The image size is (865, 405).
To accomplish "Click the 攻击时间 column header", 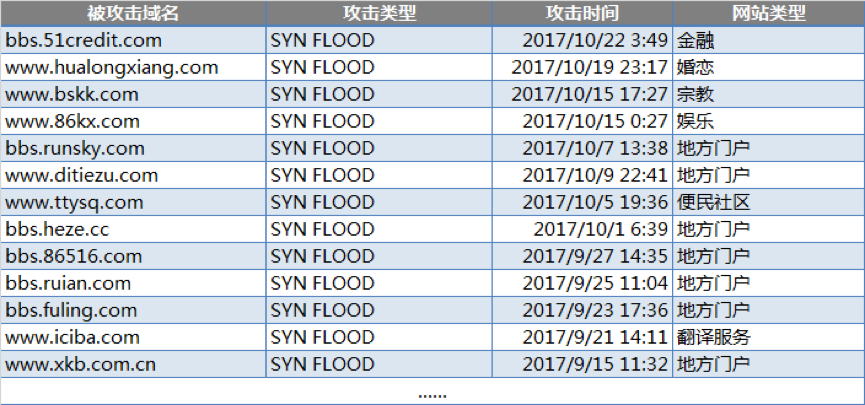I will (x=582, y=13).
